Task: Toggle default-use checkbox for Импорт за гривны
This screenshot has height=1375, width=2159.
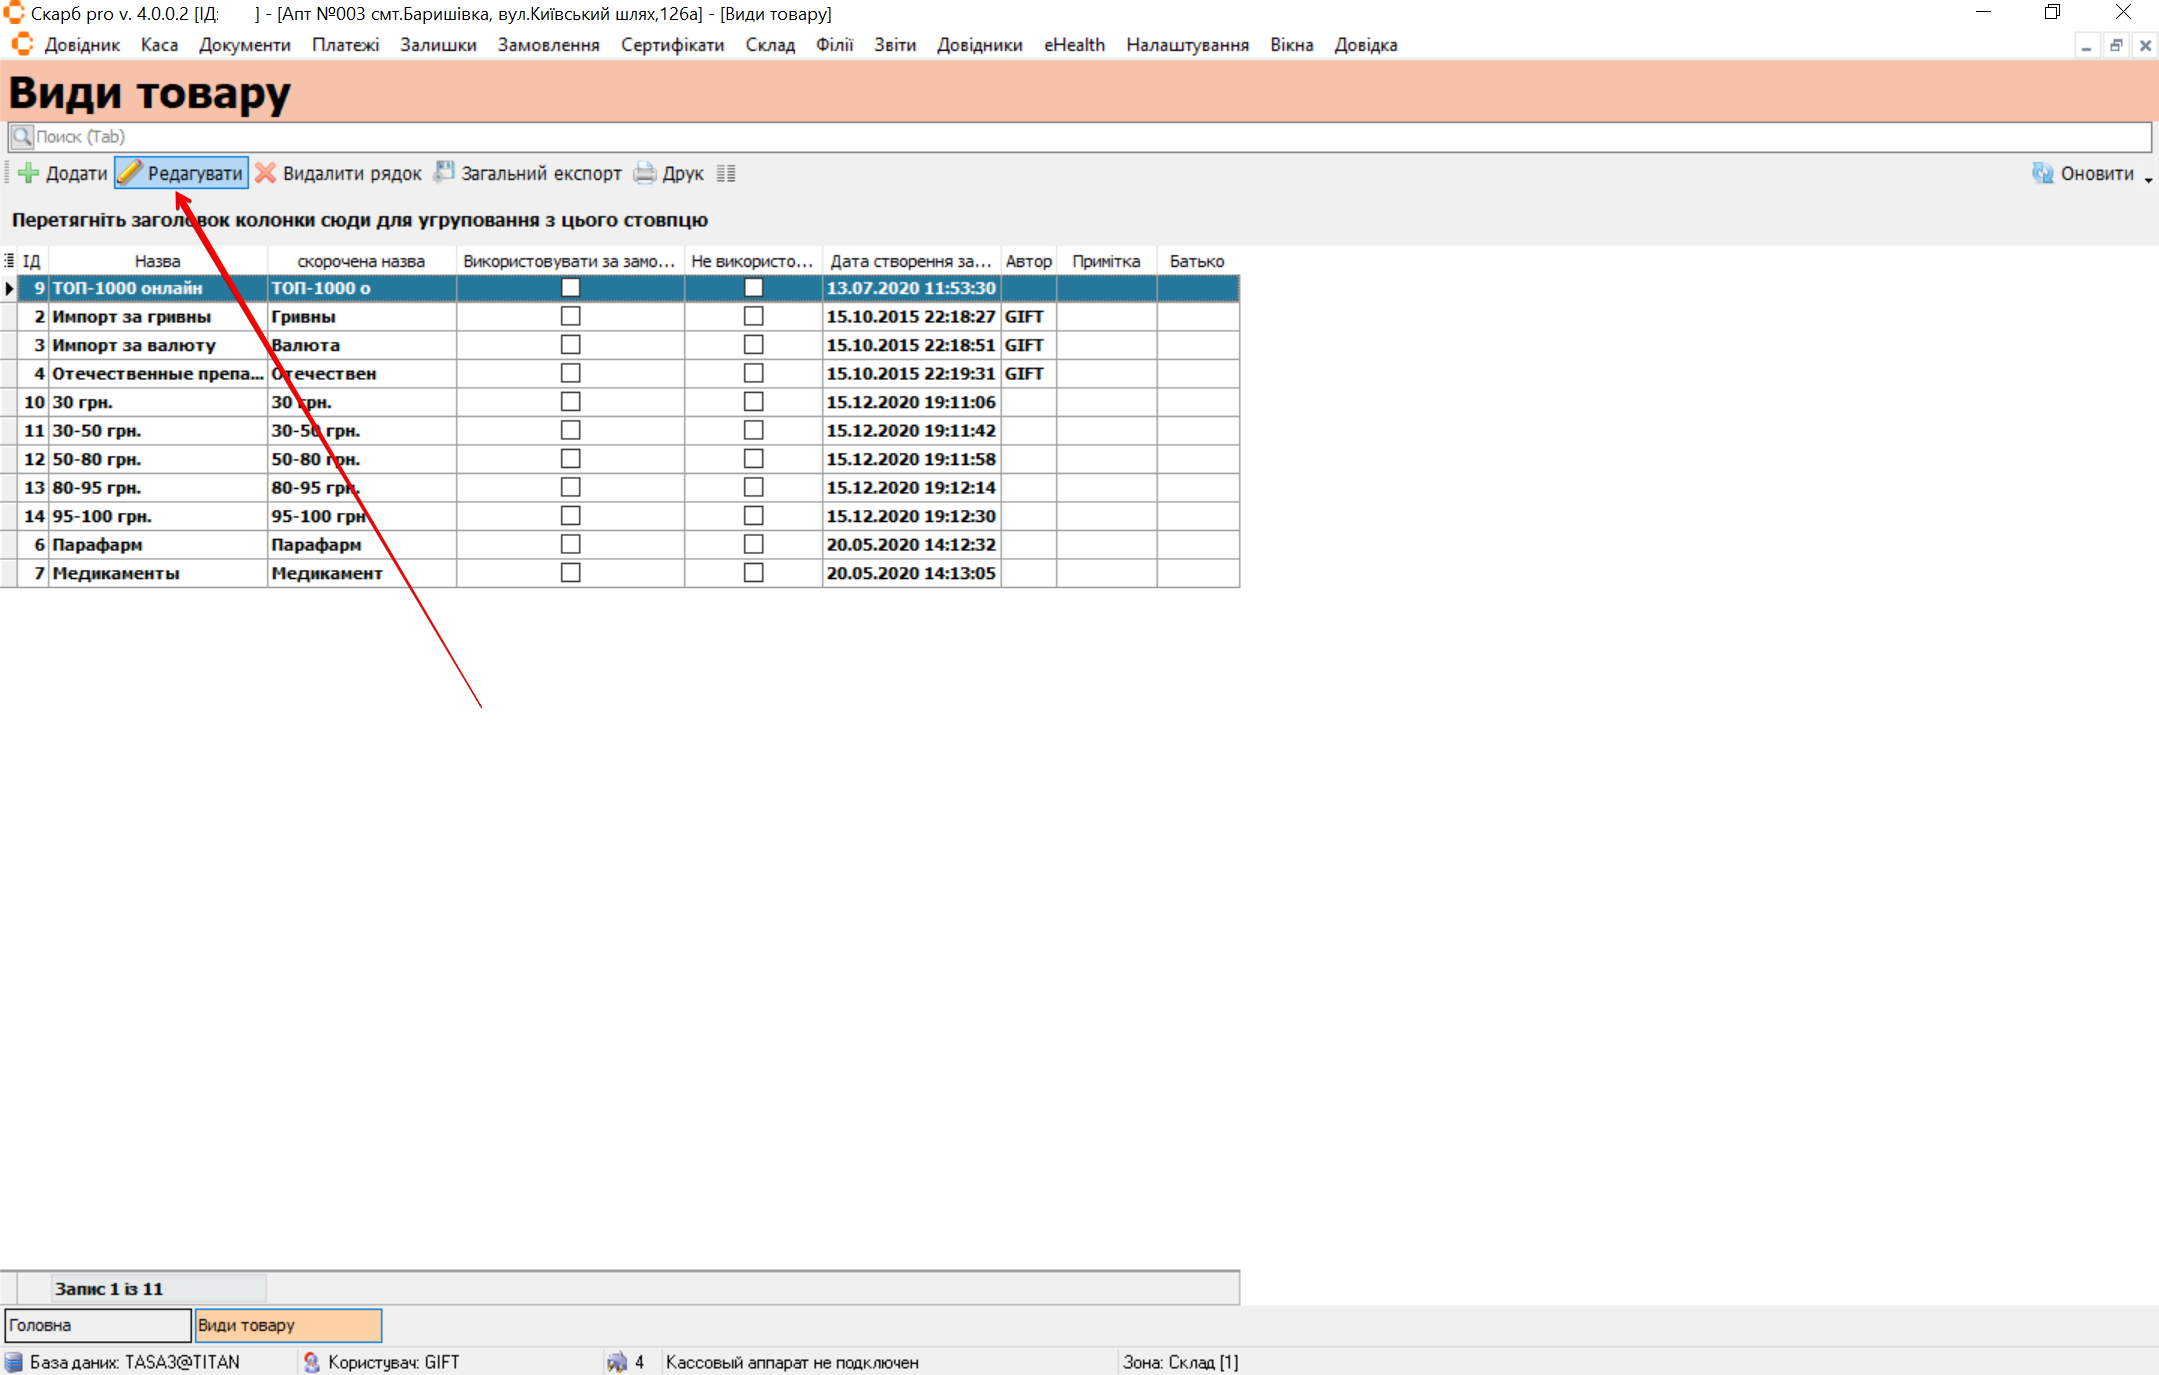Action: click(x=570, y=316)
